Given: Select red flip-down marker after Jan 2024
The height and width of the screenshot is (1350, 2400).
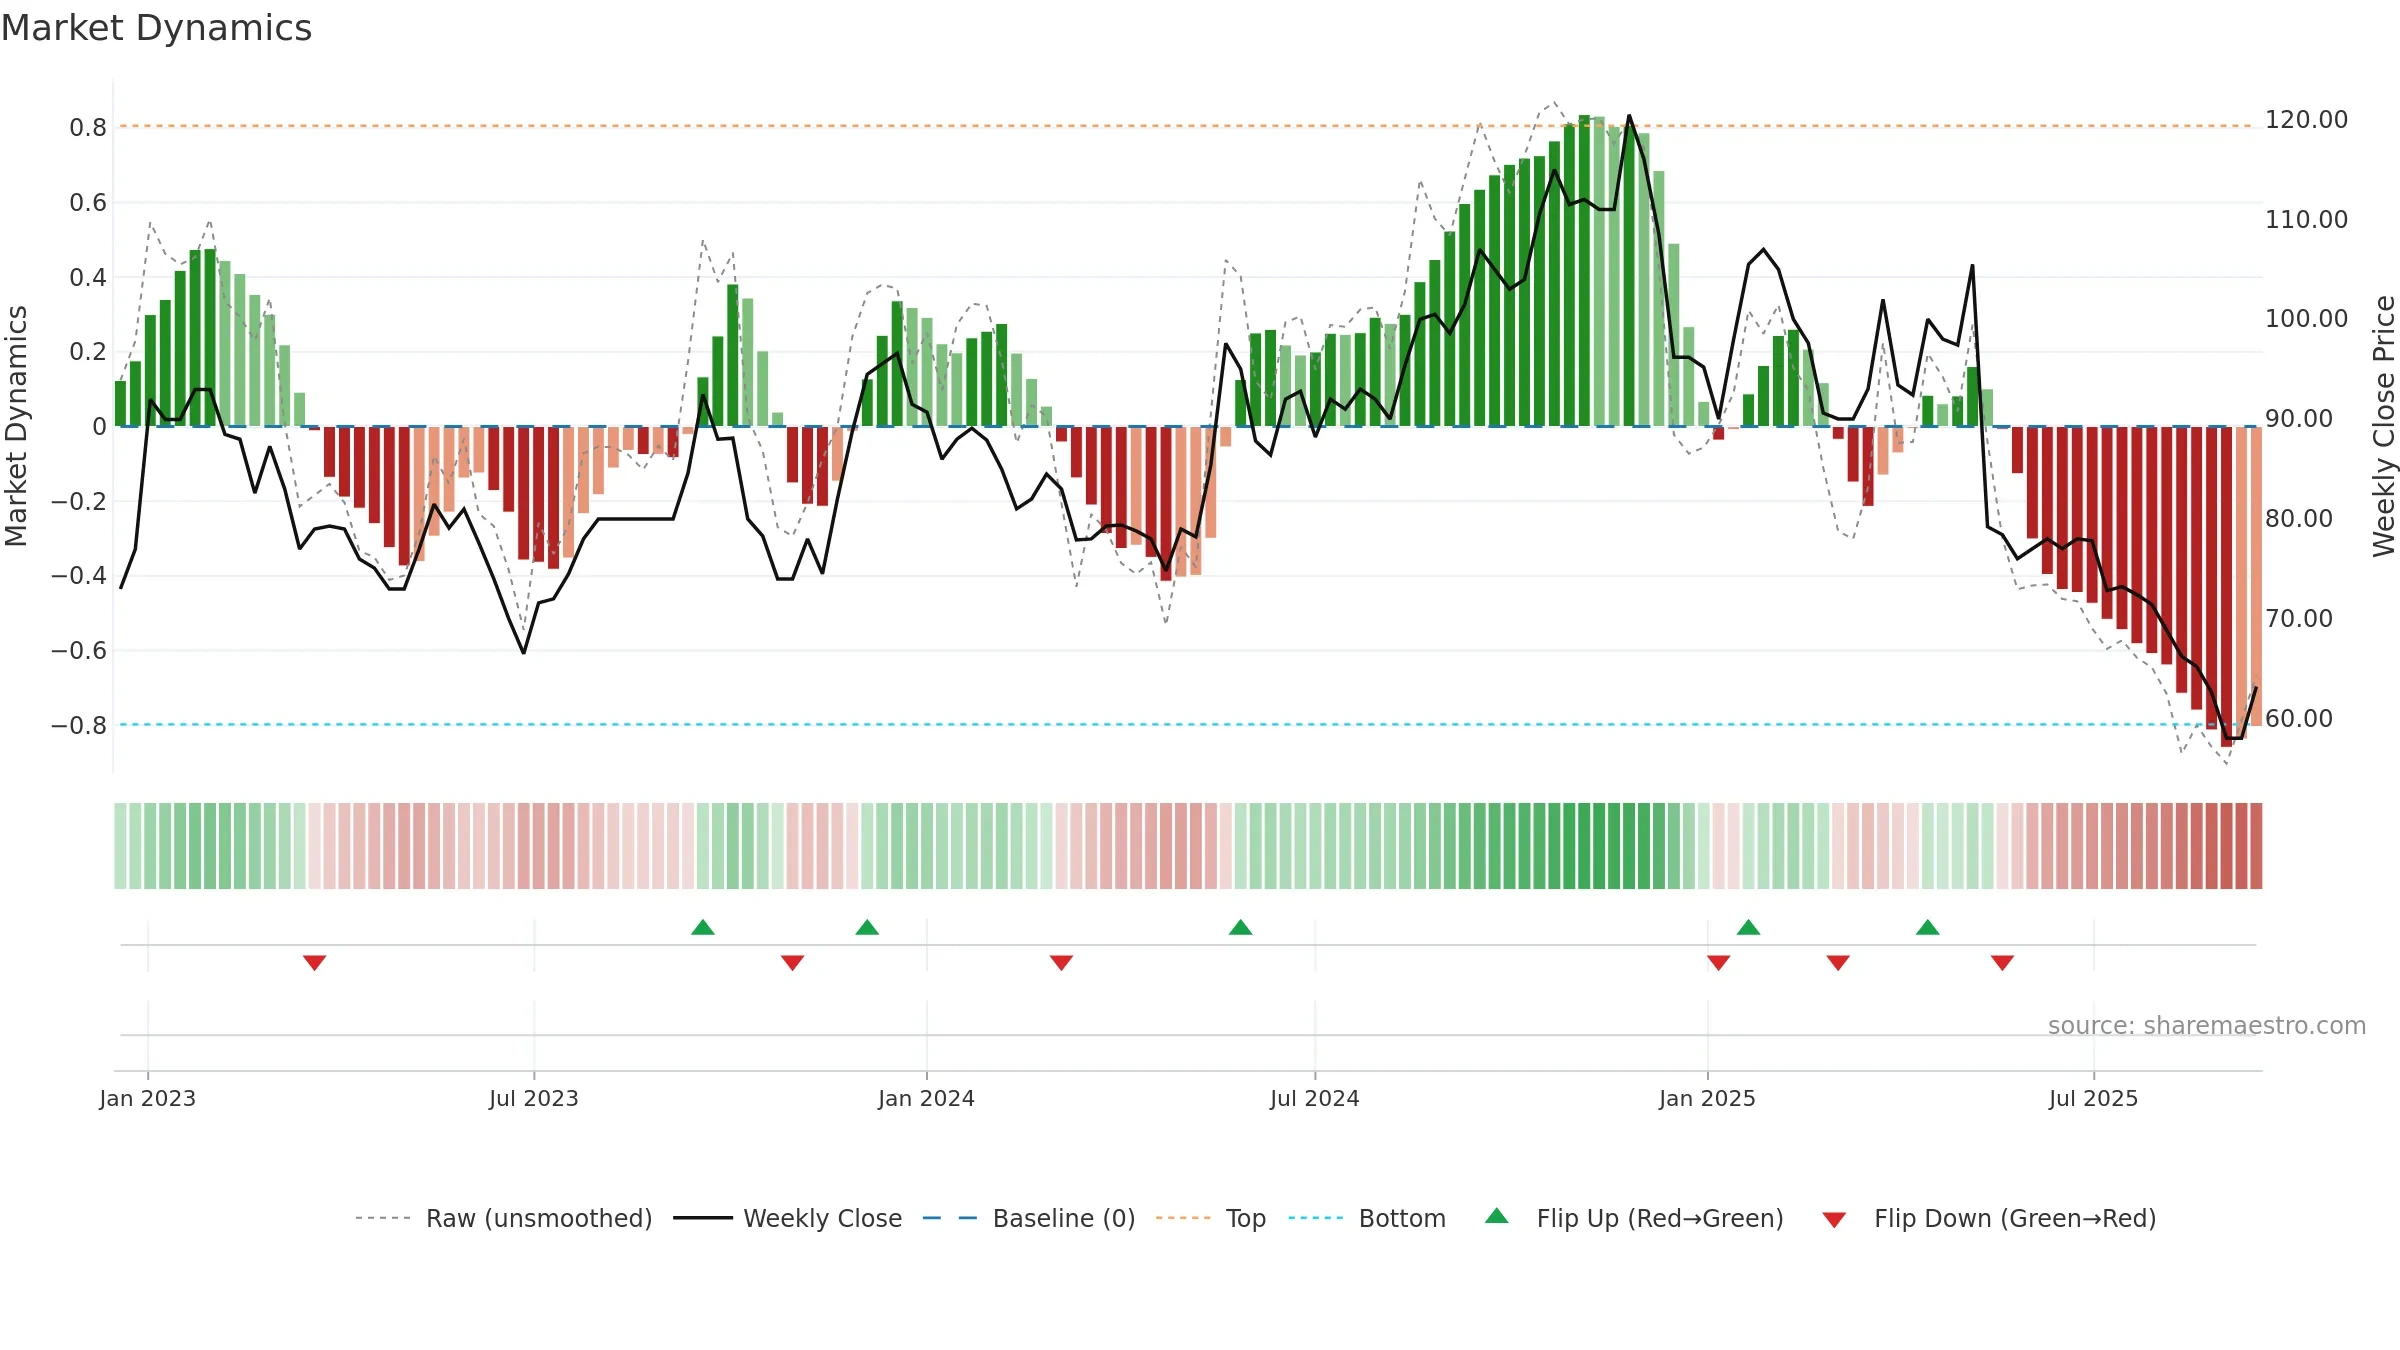Looking at the screenshot, I should pos(1061,962).
